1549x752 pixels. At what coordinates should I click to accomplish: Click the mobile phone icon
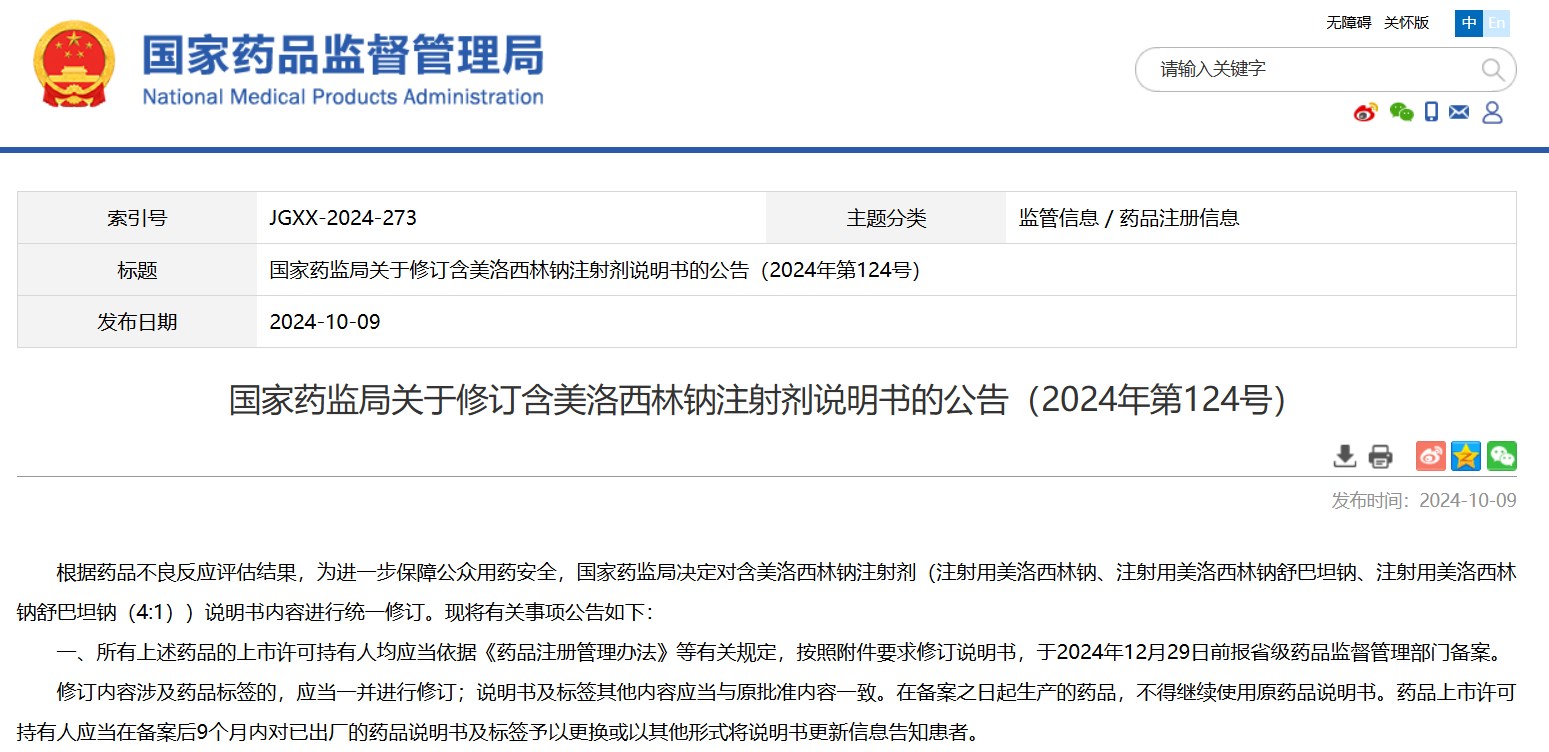(x=1431, y=112)
